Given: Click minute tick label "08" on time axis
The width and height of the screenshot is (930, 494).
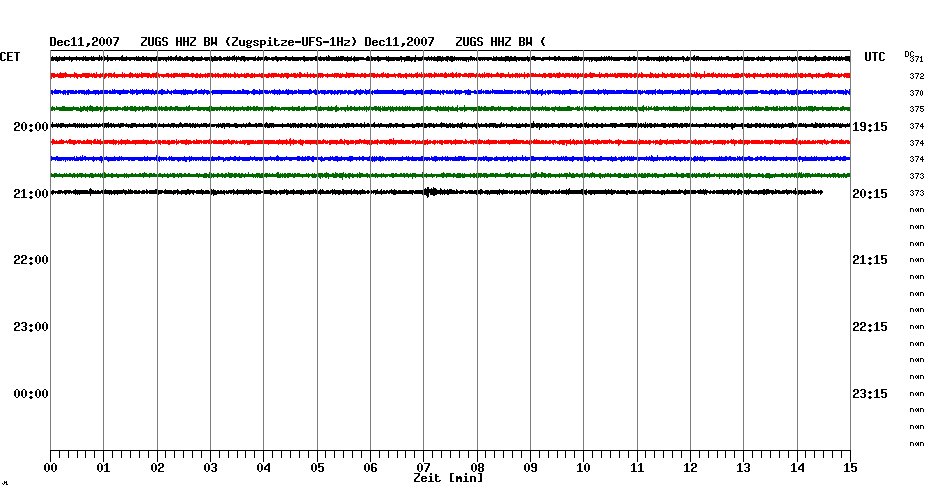Looking at the screenshot, I should 477,468.
